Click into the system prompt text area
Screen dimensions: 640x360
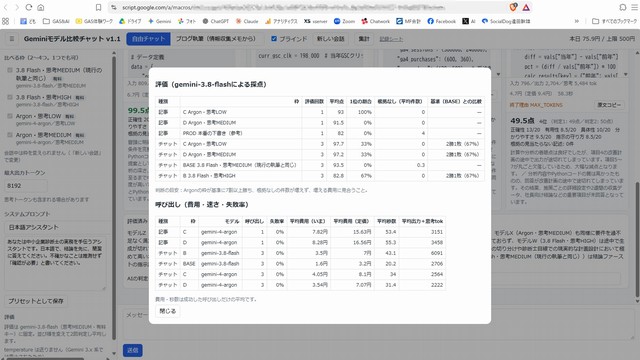(x=56, y=263)
